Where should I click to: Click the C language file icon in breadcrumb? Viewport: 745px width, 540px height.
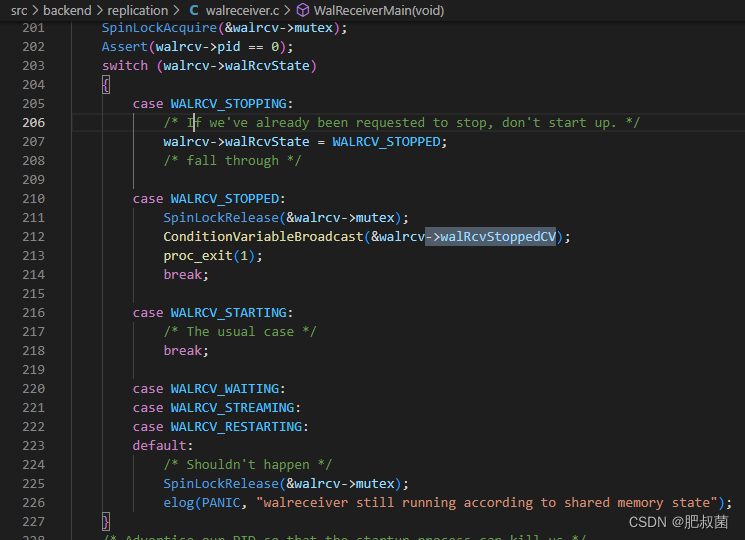tap(194, 10)
